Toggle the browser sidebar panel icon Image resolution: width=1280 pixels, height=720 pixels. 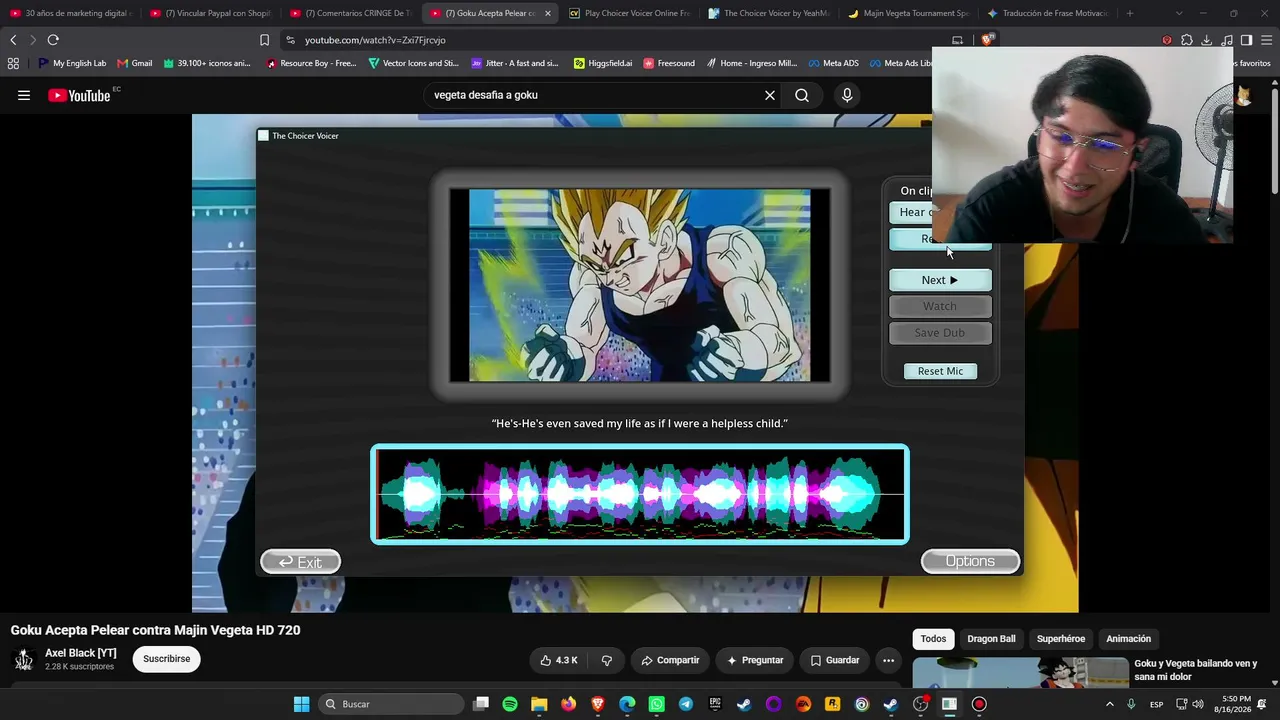[1246, 40]
